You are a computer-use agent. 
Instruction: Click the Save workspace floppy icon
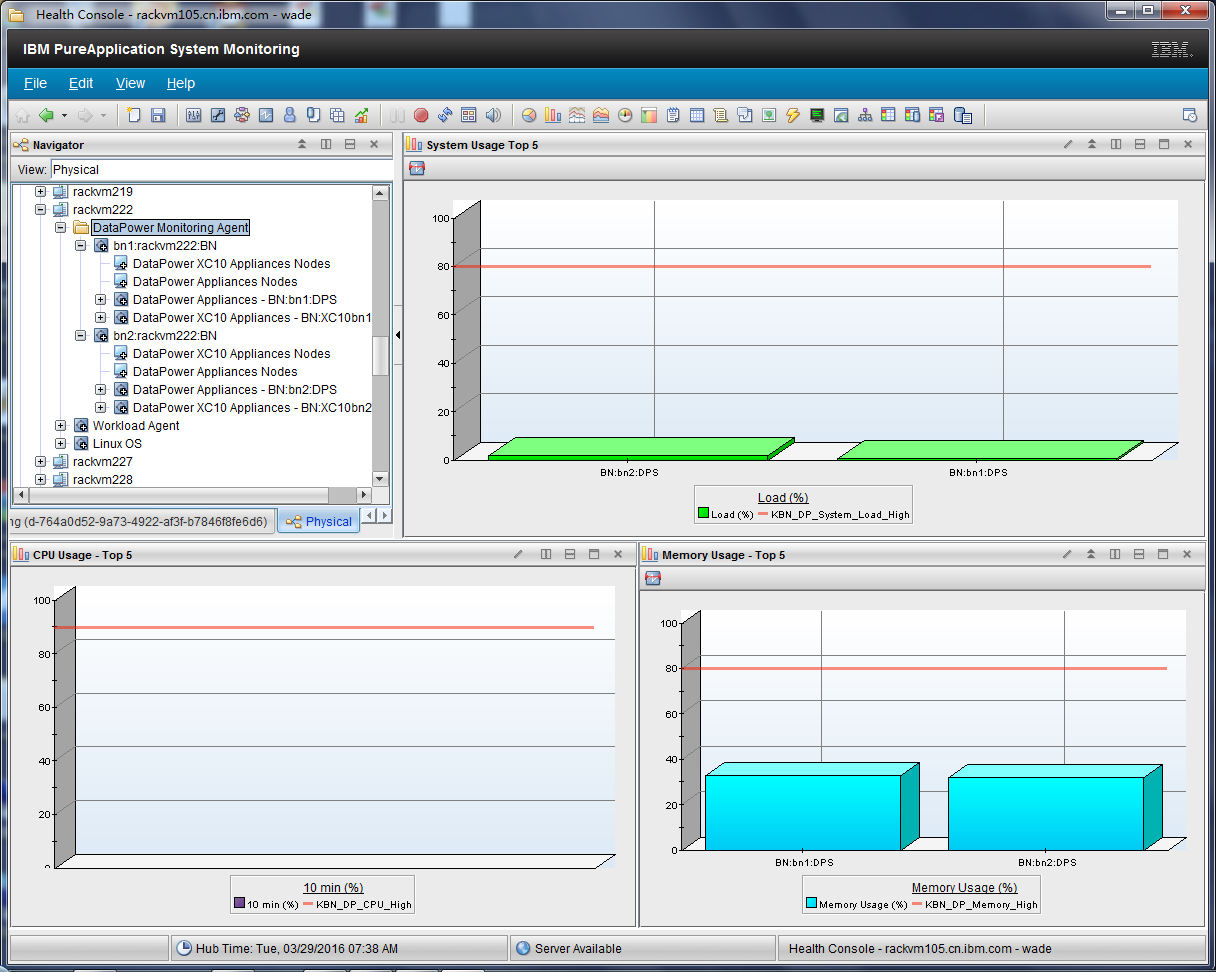click(158, 115)
